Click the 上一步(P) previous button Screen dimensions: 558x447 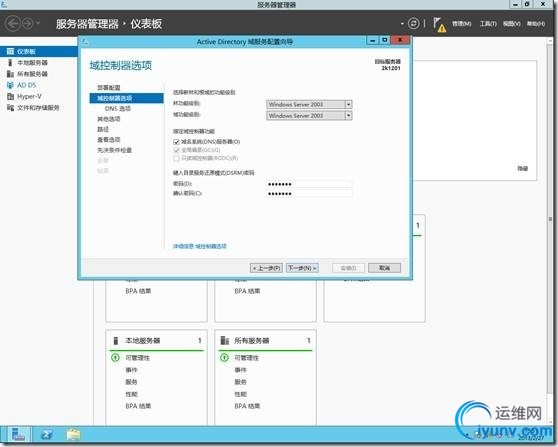(x=266, y=268)
